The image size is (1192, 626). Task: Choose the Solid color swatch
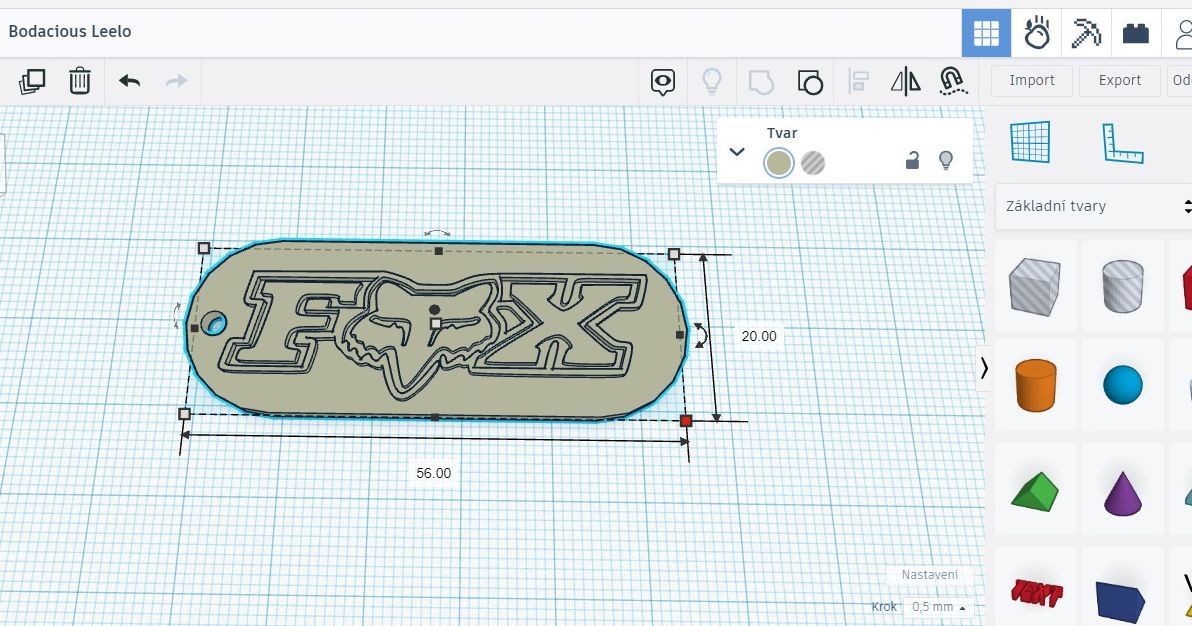(778, 163)
